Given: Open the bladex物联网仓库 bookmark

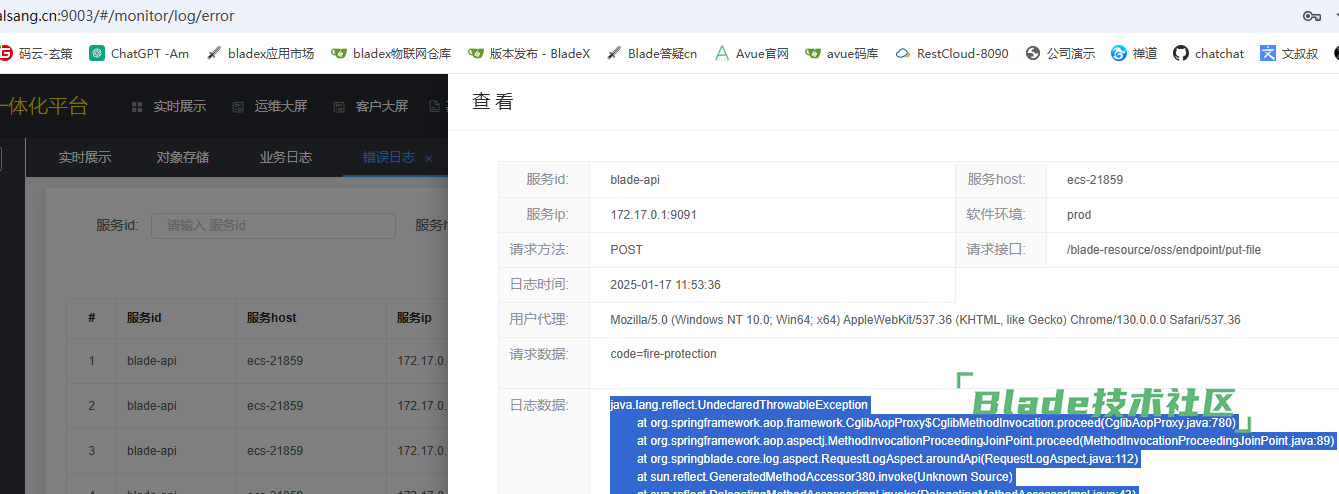Looking at the screenshot, I should click(x=391, y=53).
